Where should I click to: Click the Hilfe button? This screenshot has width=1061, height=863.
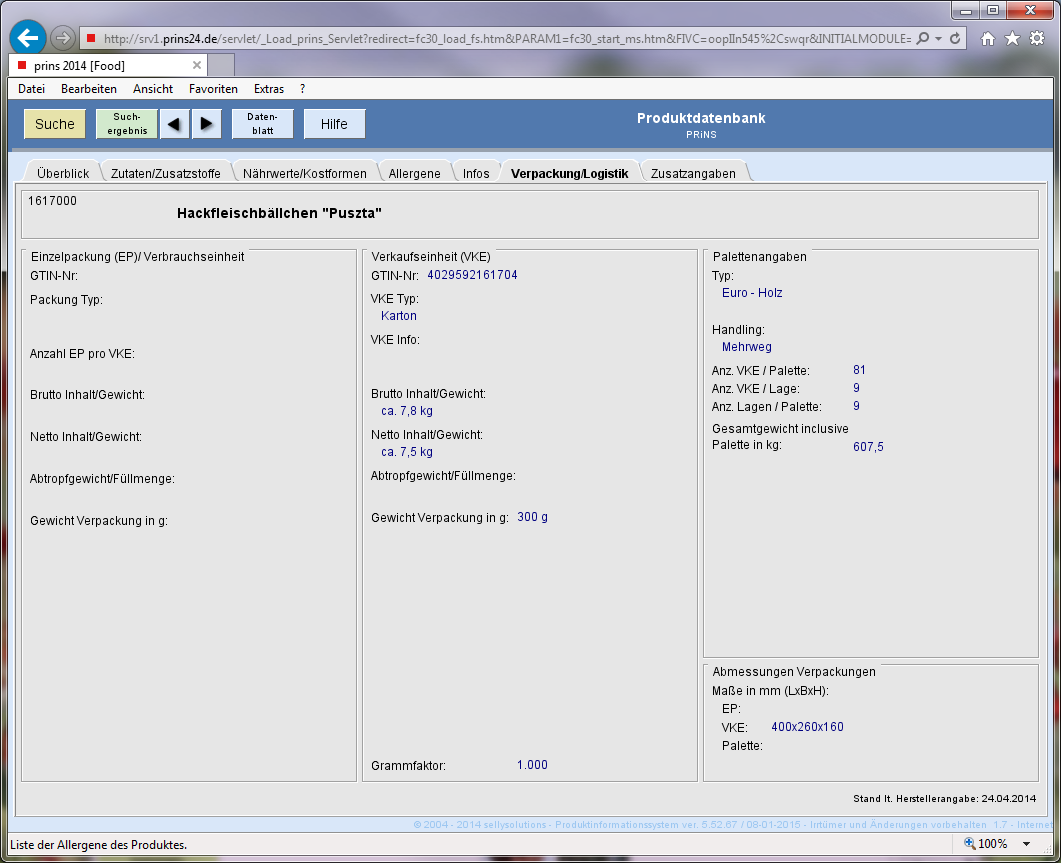tap(334, 124)
